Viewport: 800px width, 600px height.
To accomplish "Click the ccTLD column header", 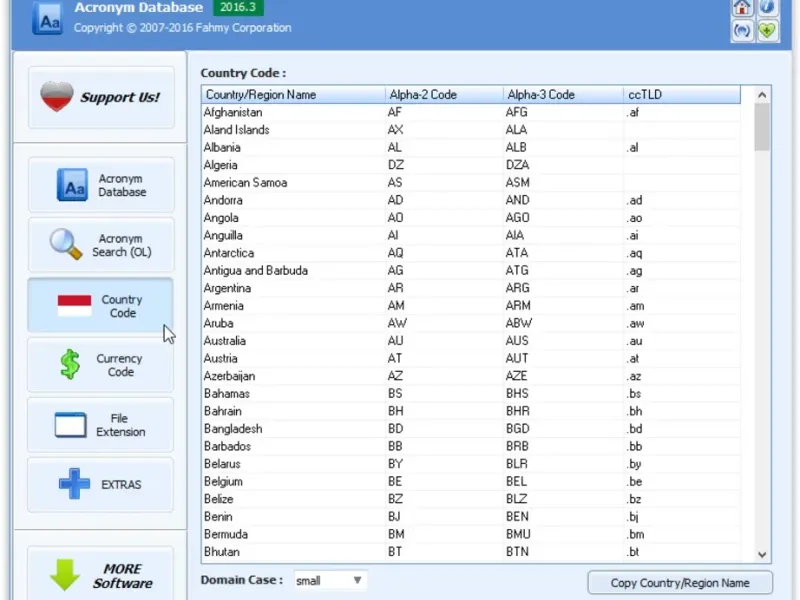I will pos(680,95).
